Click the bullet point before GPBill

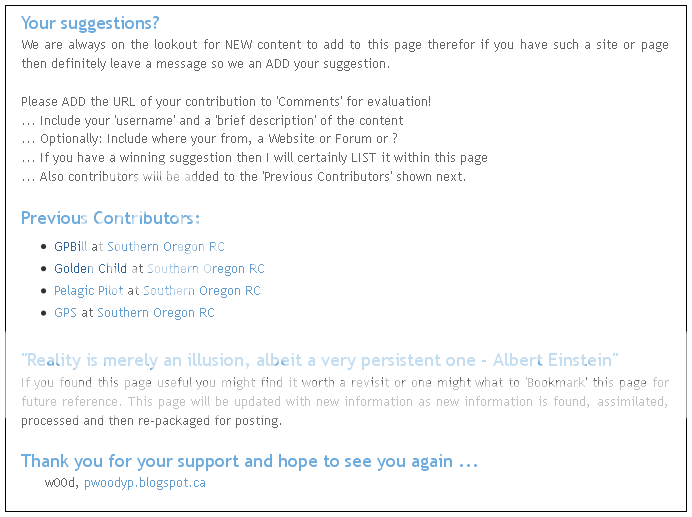click(x=43, y=247)
